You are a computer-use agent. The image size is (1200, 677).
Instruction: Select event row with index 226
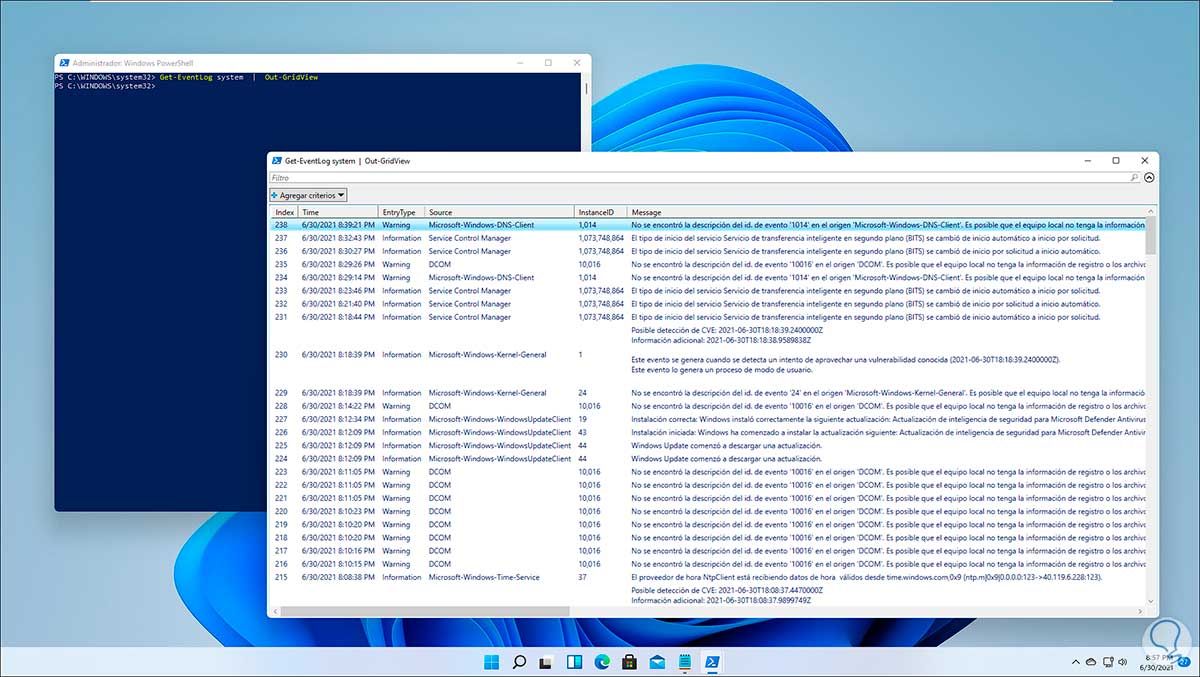(708, 432)
